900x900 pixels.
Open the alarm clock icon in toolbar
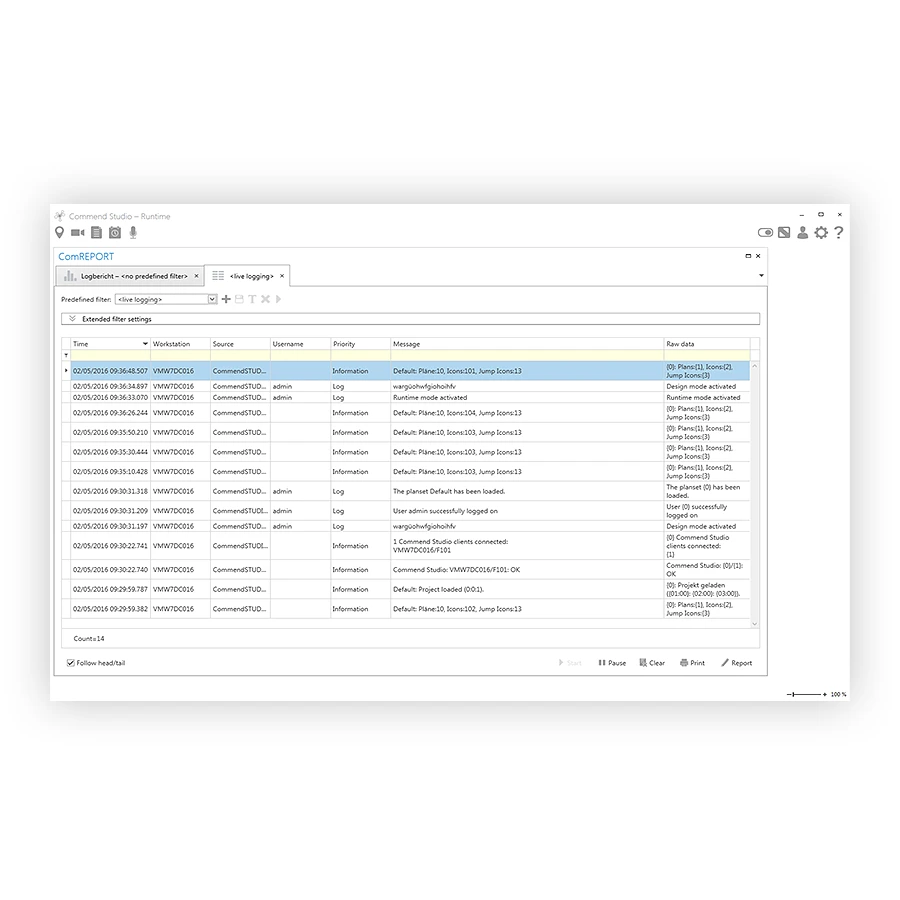(x=115, y=232)
